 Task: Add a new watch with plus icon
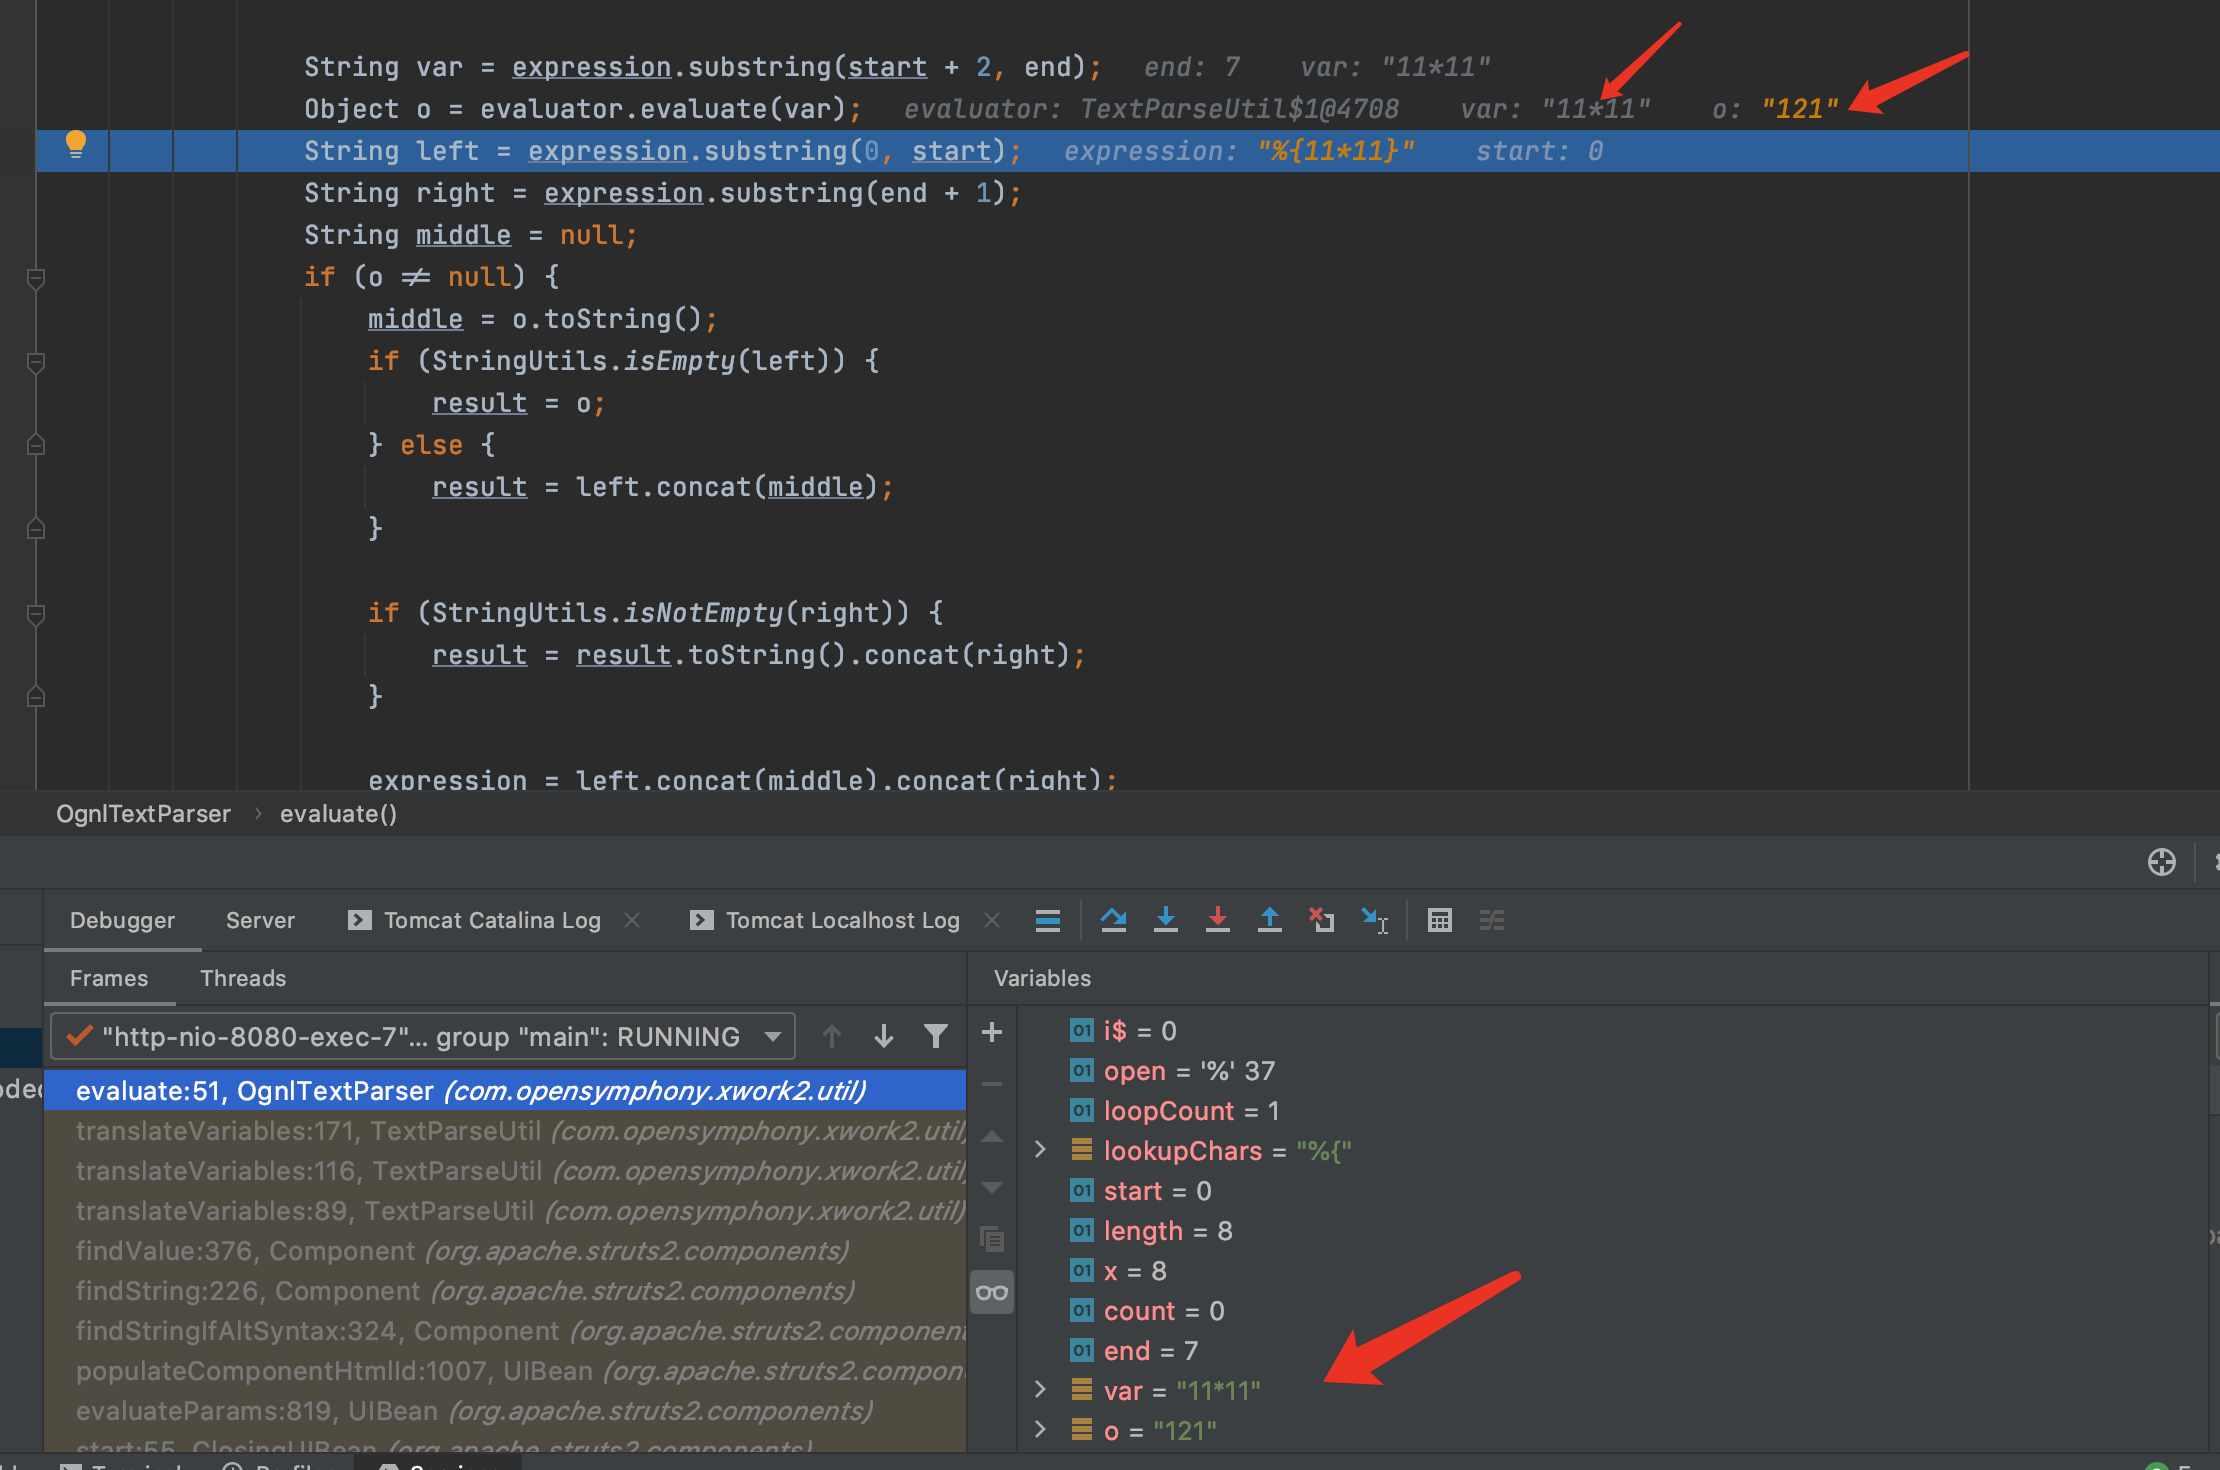pos(992,1032)
